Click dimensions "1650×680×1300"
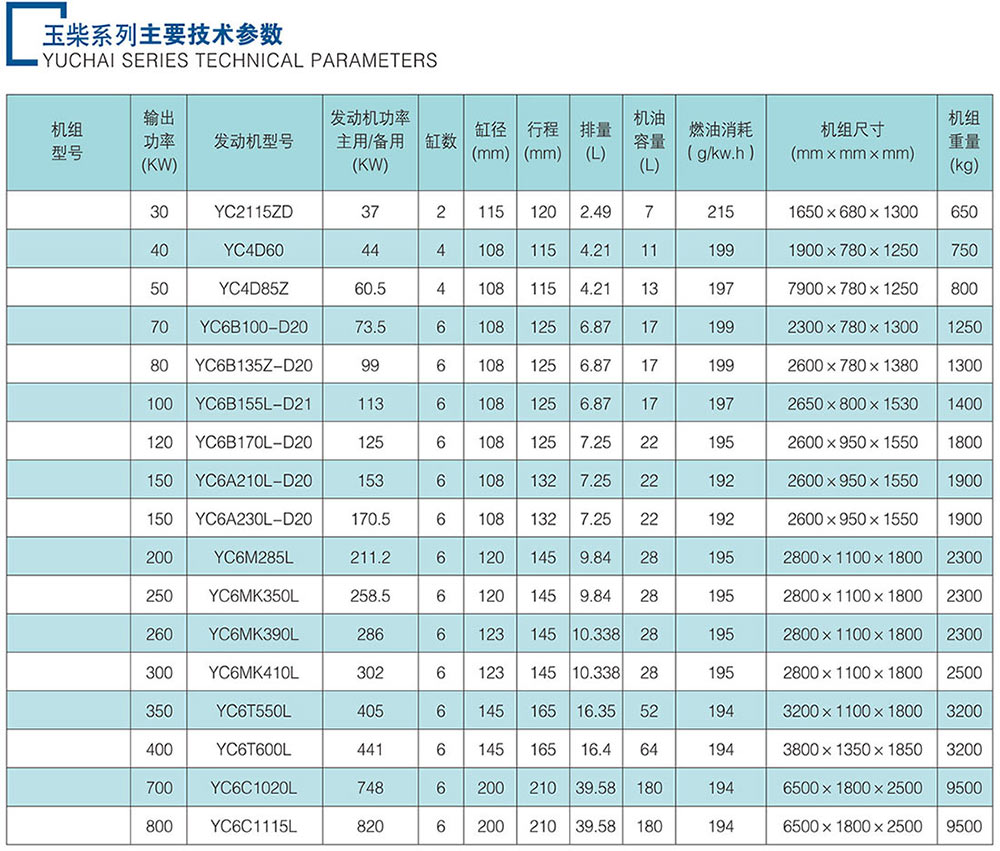The image size is (1000, 851). click(x=853, y=212)
